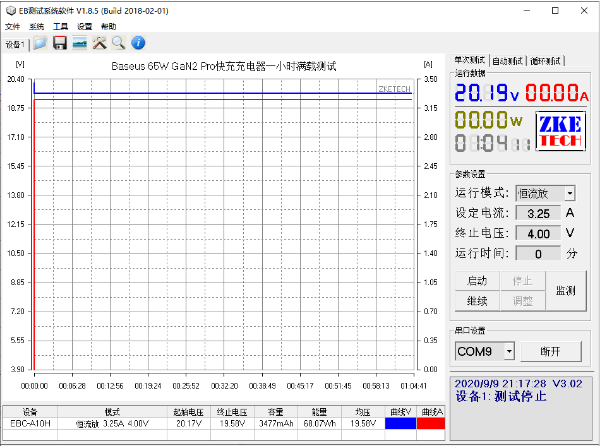The height and width of the screenshot is (448, 602).
Task: Click the magnifier zoom icon
Action: click(119, 43)
